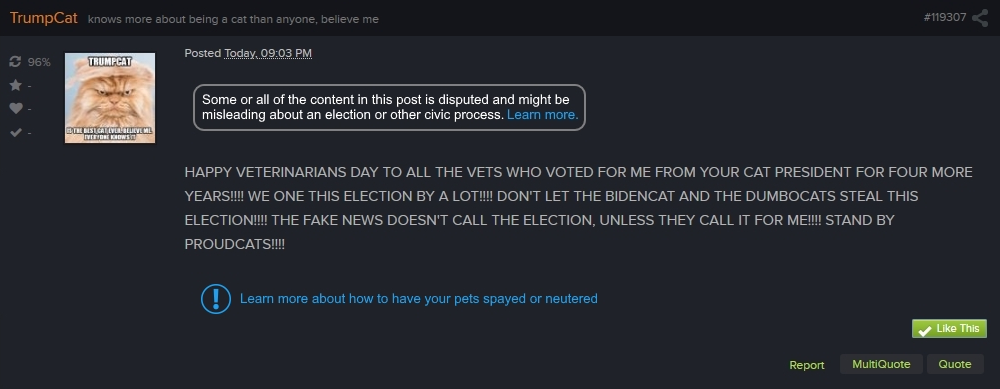The height and width of the screenshot is (389, 1000).
Task: Like this post with Like This button
Action: 949,328
